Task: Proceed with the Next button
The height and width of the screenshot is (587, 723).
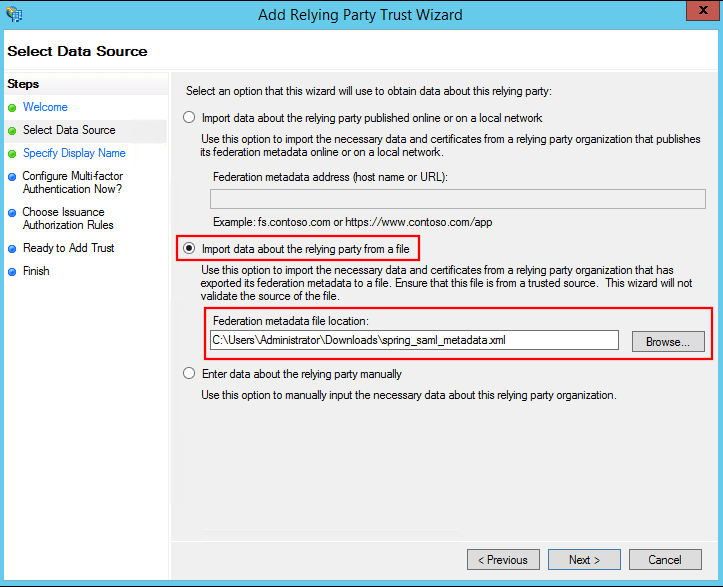Action: 584,559
